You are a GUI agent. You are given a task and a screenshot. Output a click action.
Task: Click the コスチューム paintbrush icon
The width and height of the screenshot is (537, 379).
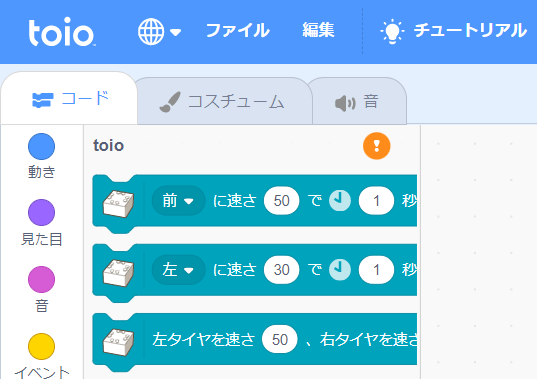170,102
